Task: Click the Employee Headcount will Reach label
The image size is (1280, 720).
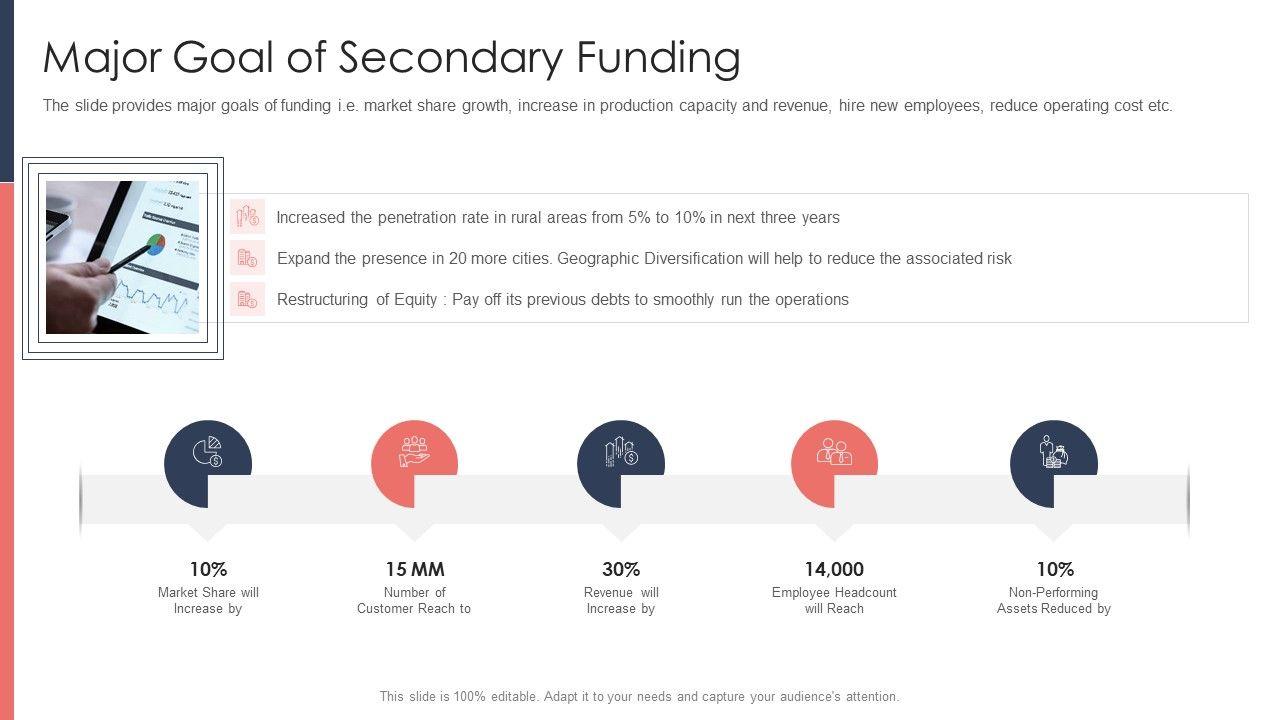Action: [x=834, y=600]
